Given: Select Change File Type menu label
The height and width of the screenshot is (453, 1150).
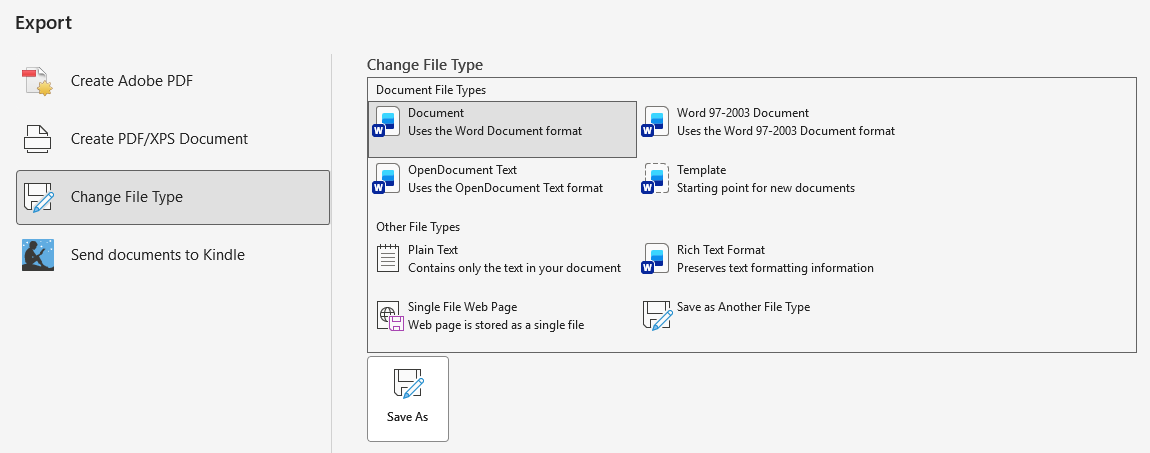Looking at the screenshot, I should pos(126,197).
